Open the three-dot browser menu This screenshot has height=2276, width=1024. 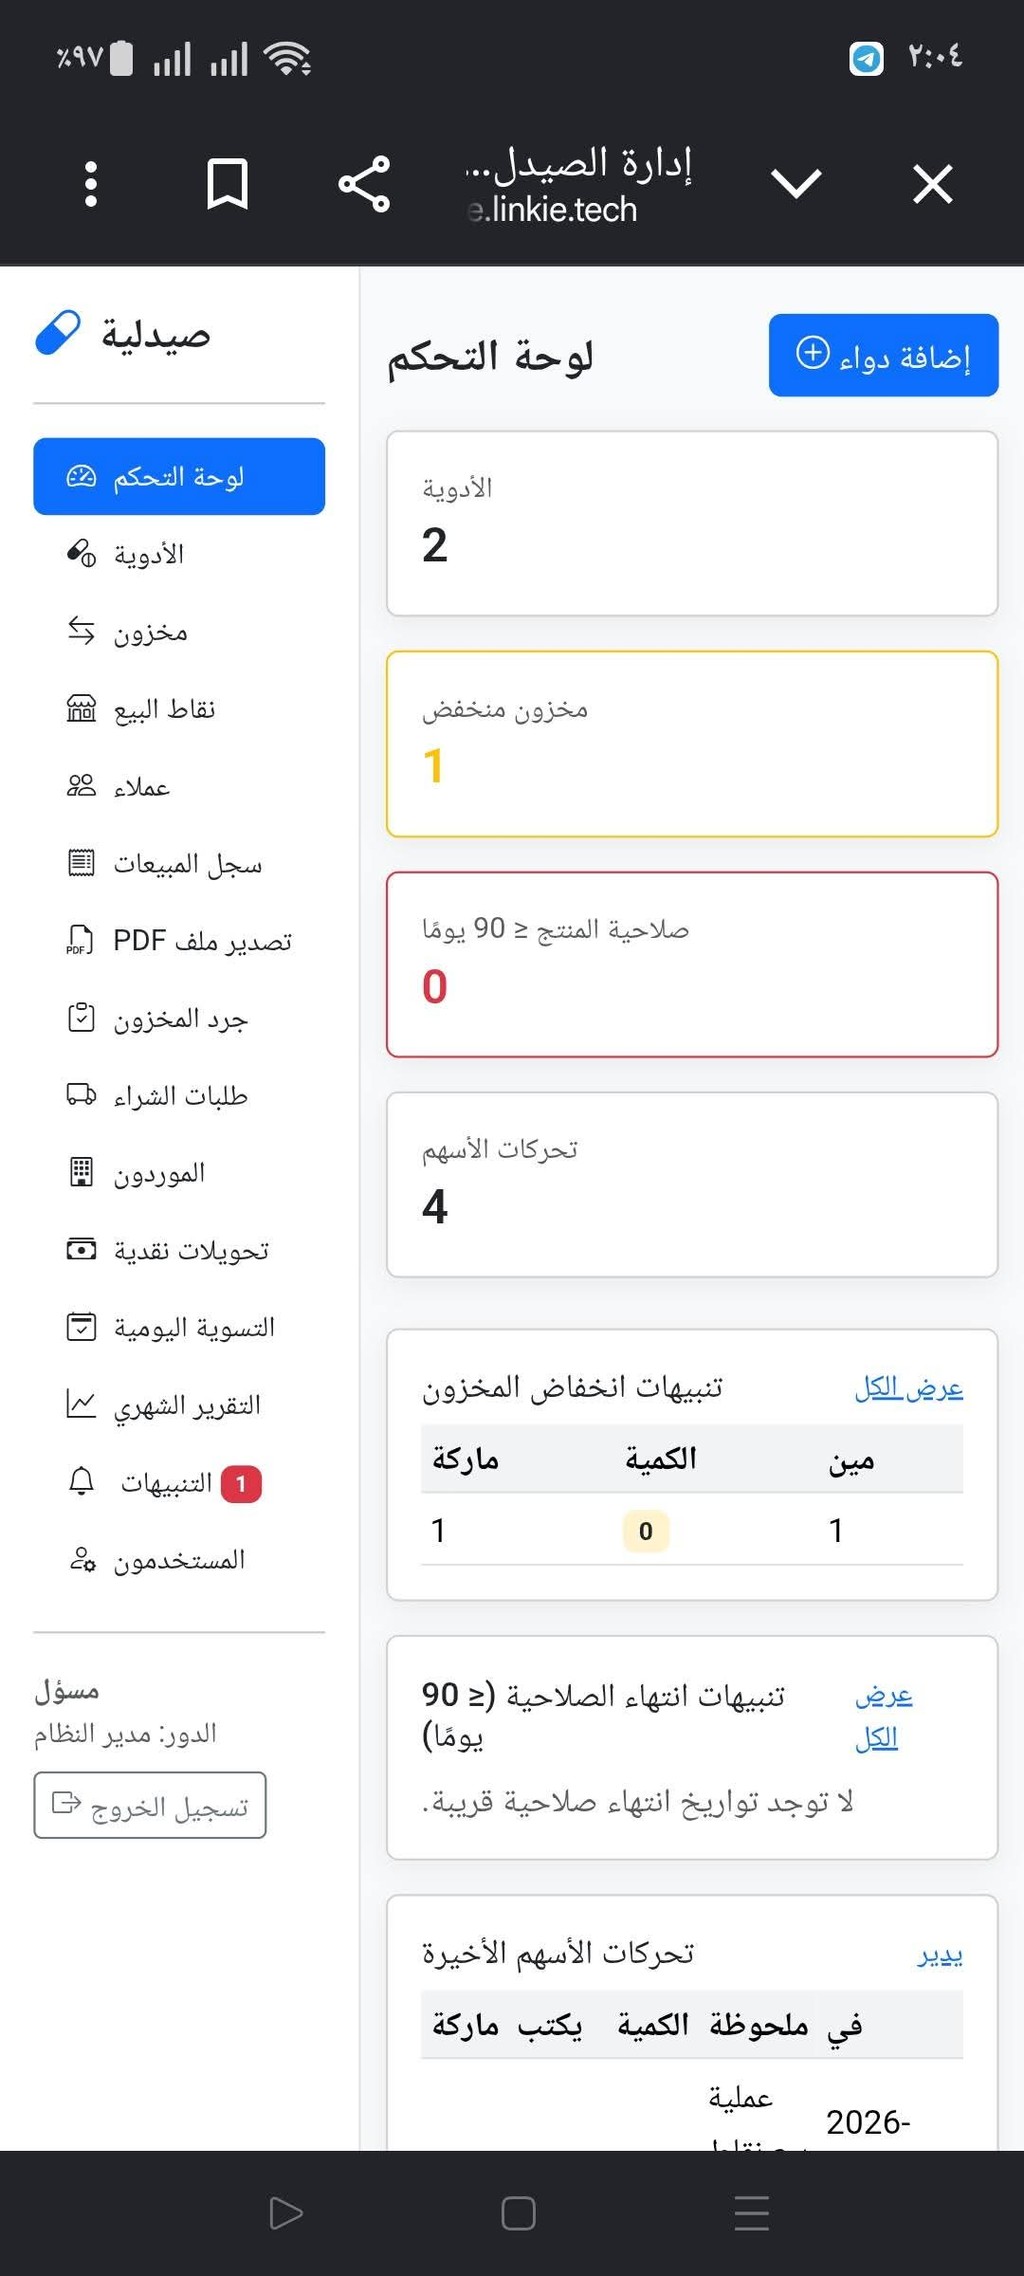point(91,184)
